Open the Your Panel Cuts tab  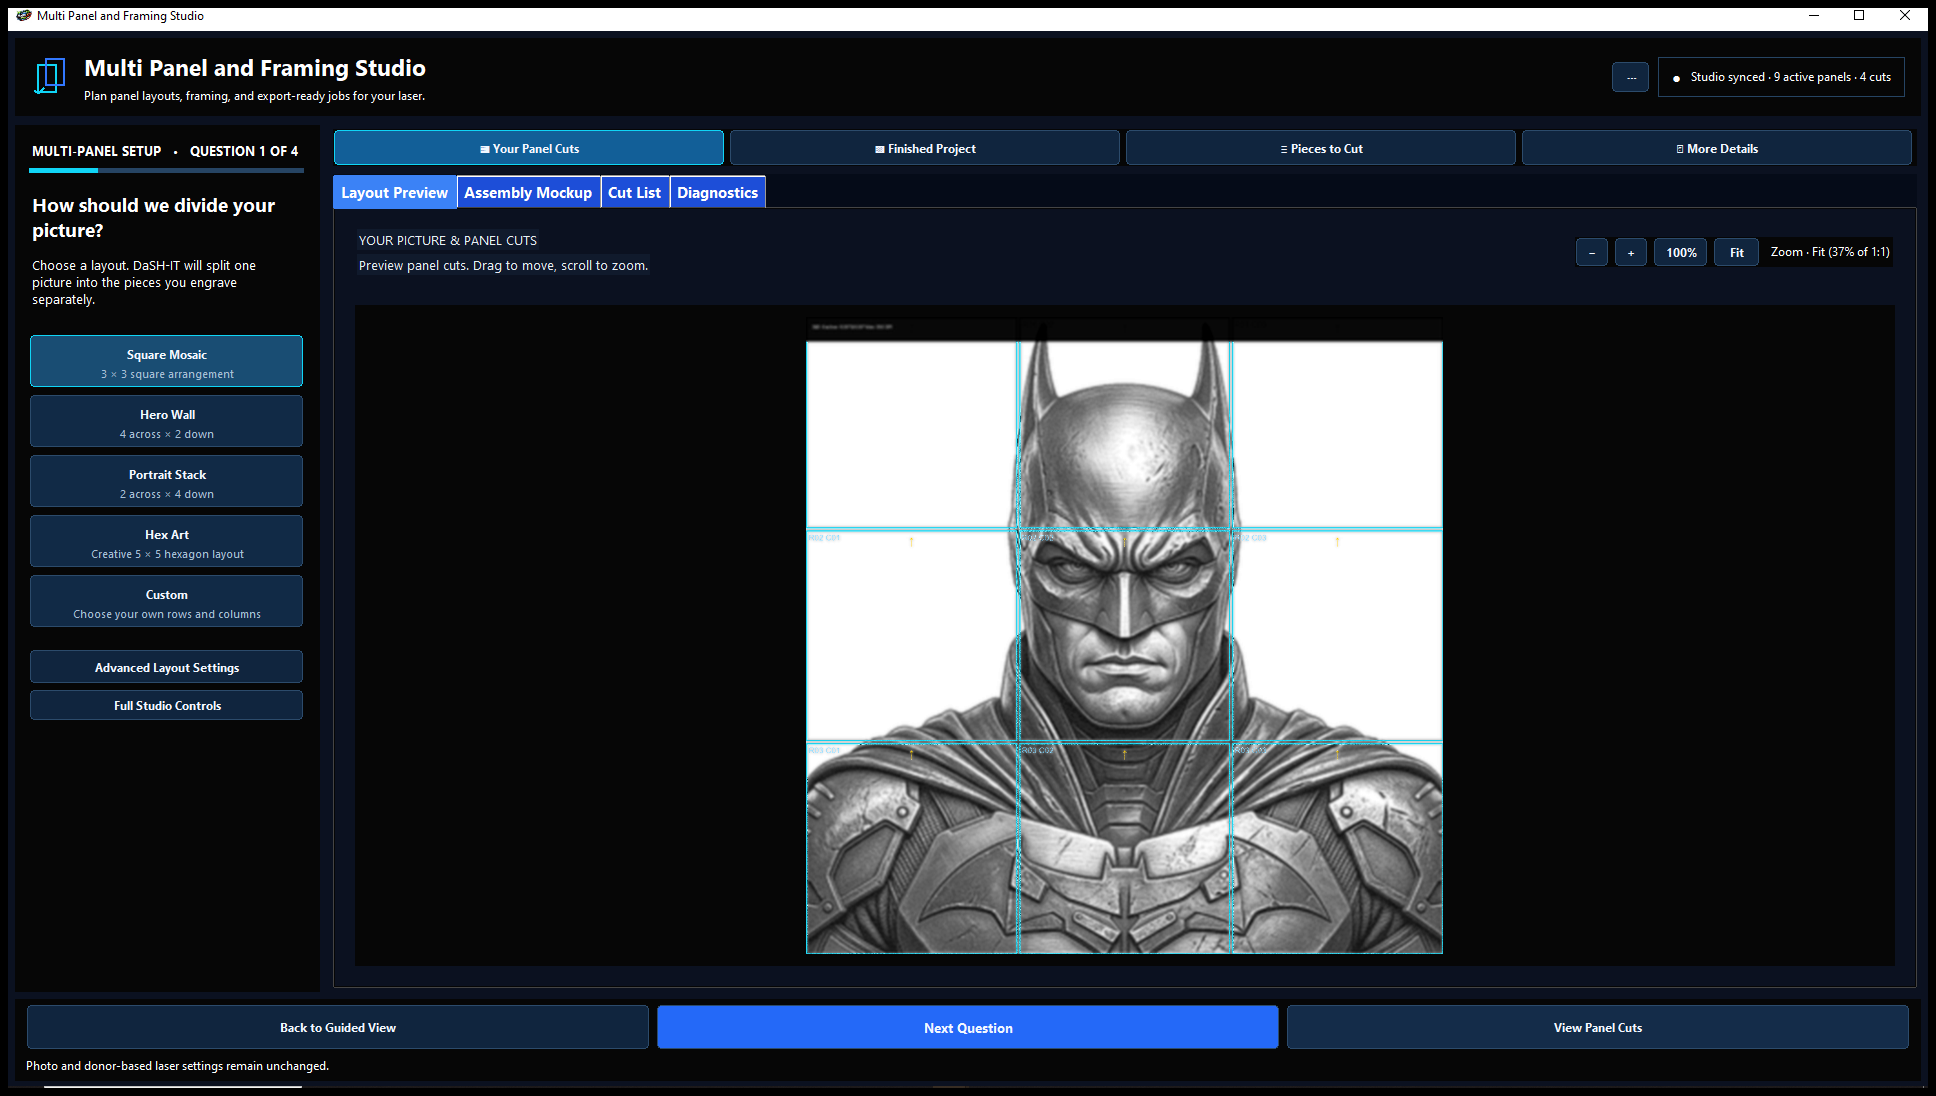pos(529,148)
